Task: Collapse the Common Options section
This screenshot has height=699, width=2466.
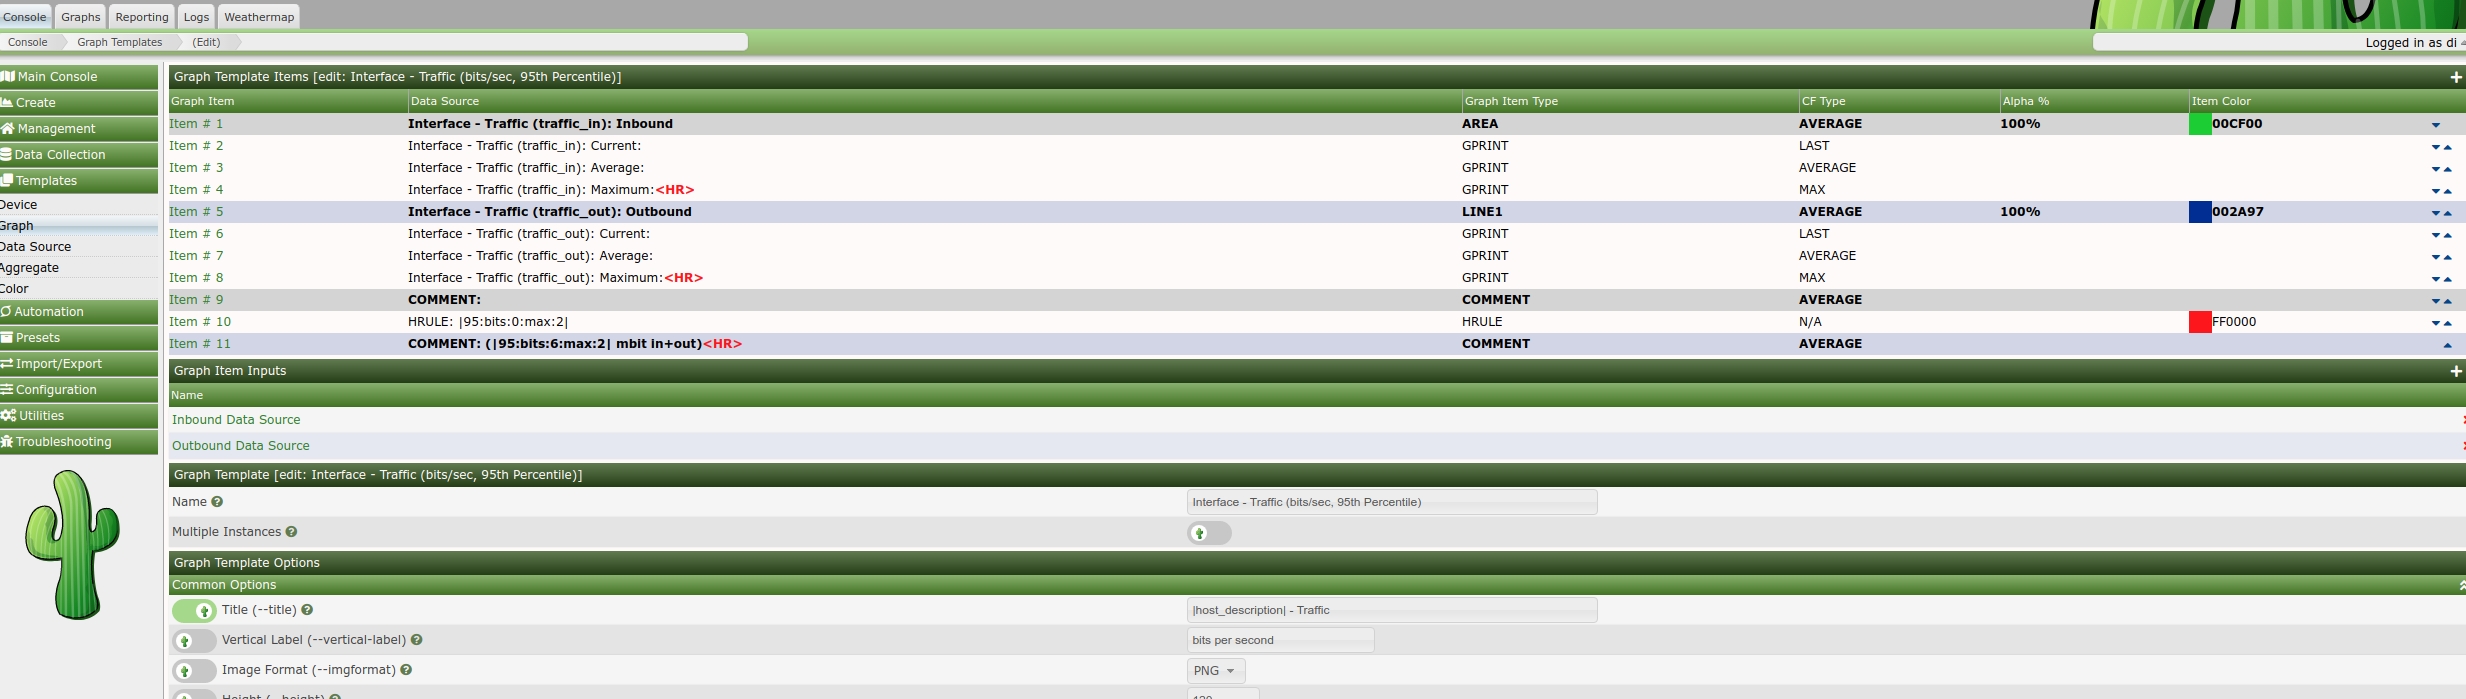Action: click(x=2461, y=585)
